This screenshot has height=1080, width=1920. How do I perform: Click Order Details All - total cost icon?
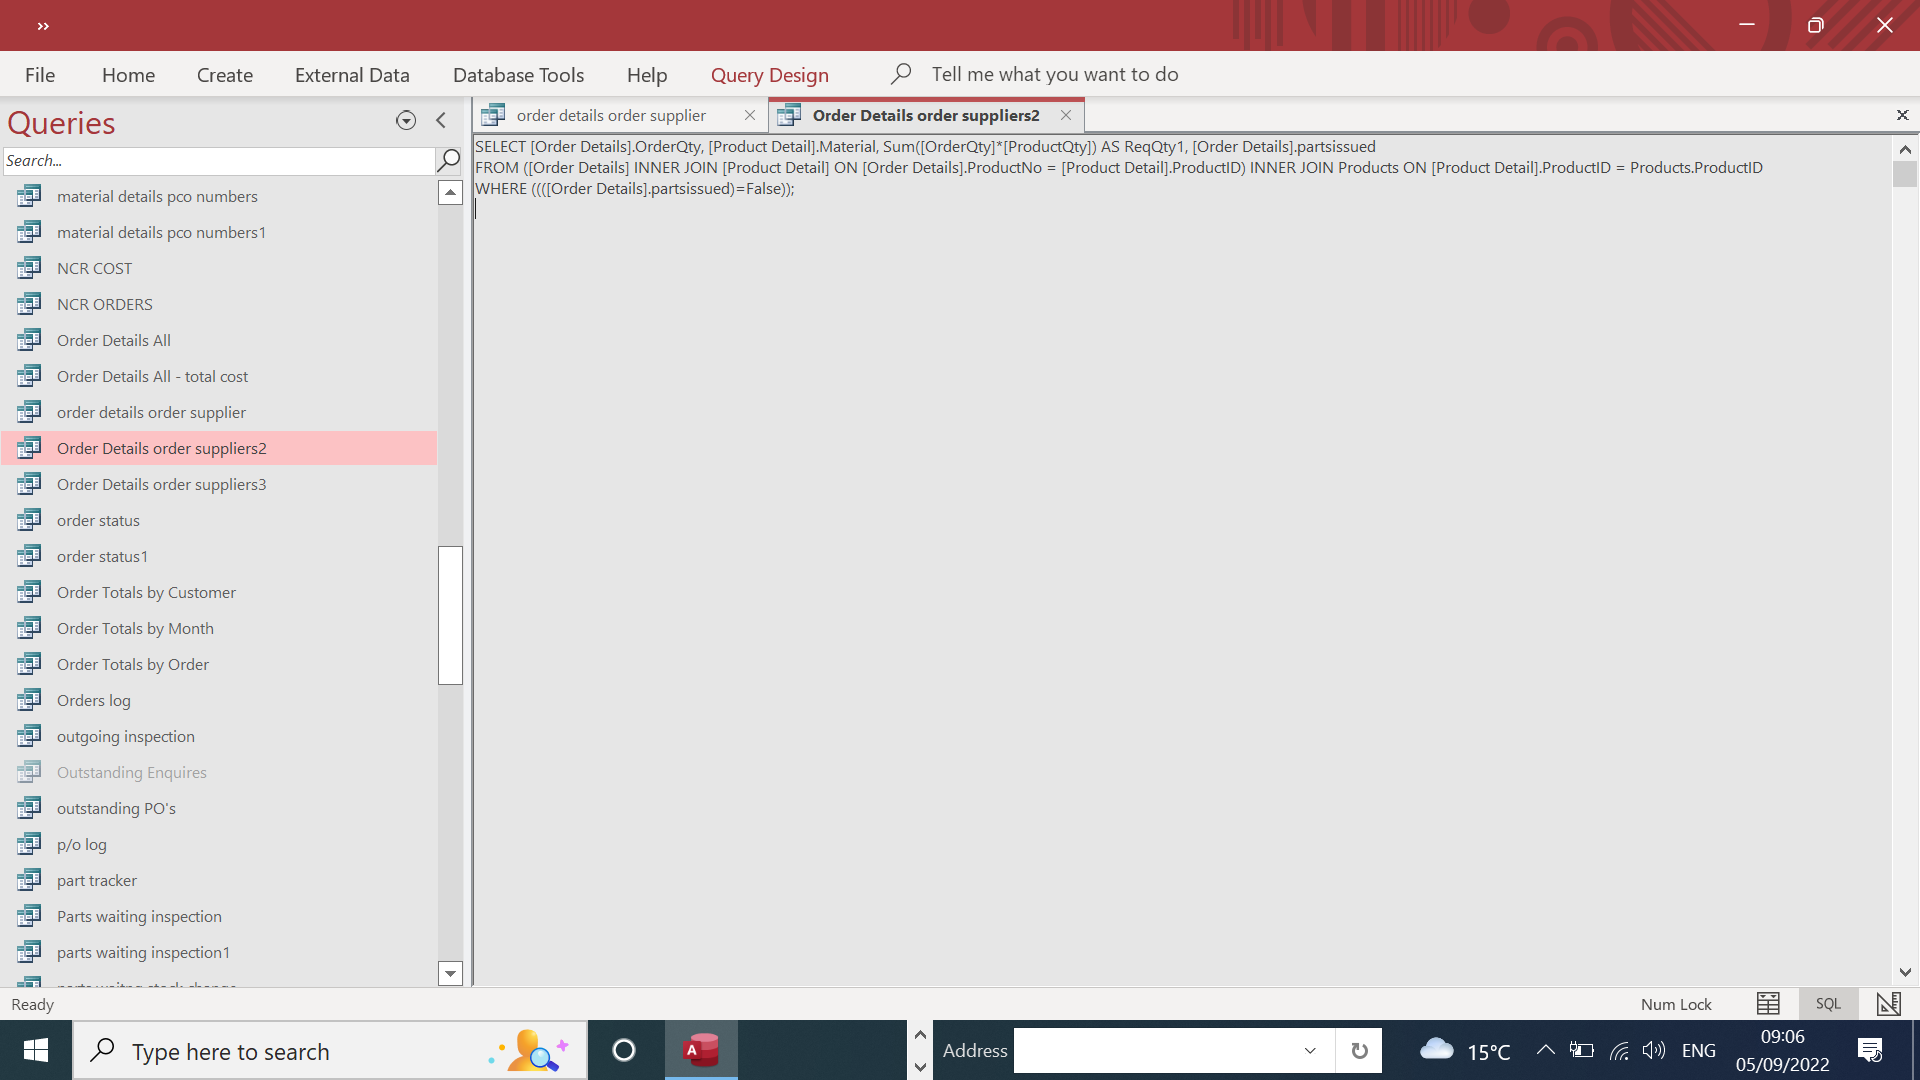pos(29,376)
